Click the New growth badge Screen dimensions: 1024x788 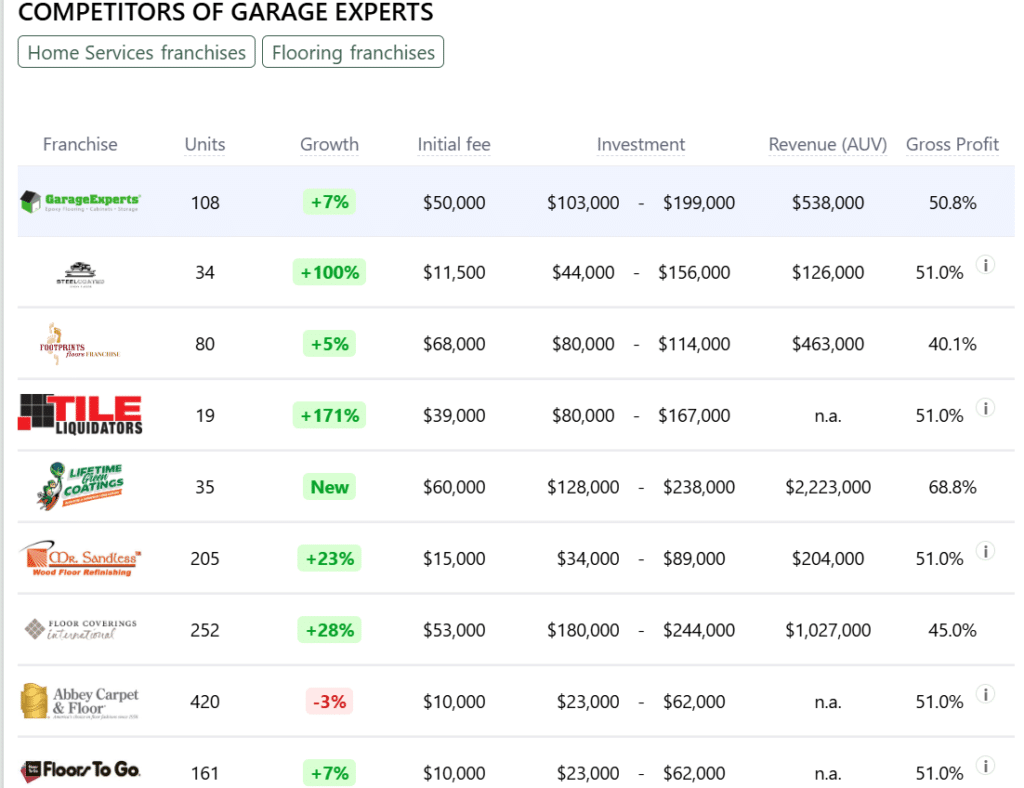click(329, 487)
